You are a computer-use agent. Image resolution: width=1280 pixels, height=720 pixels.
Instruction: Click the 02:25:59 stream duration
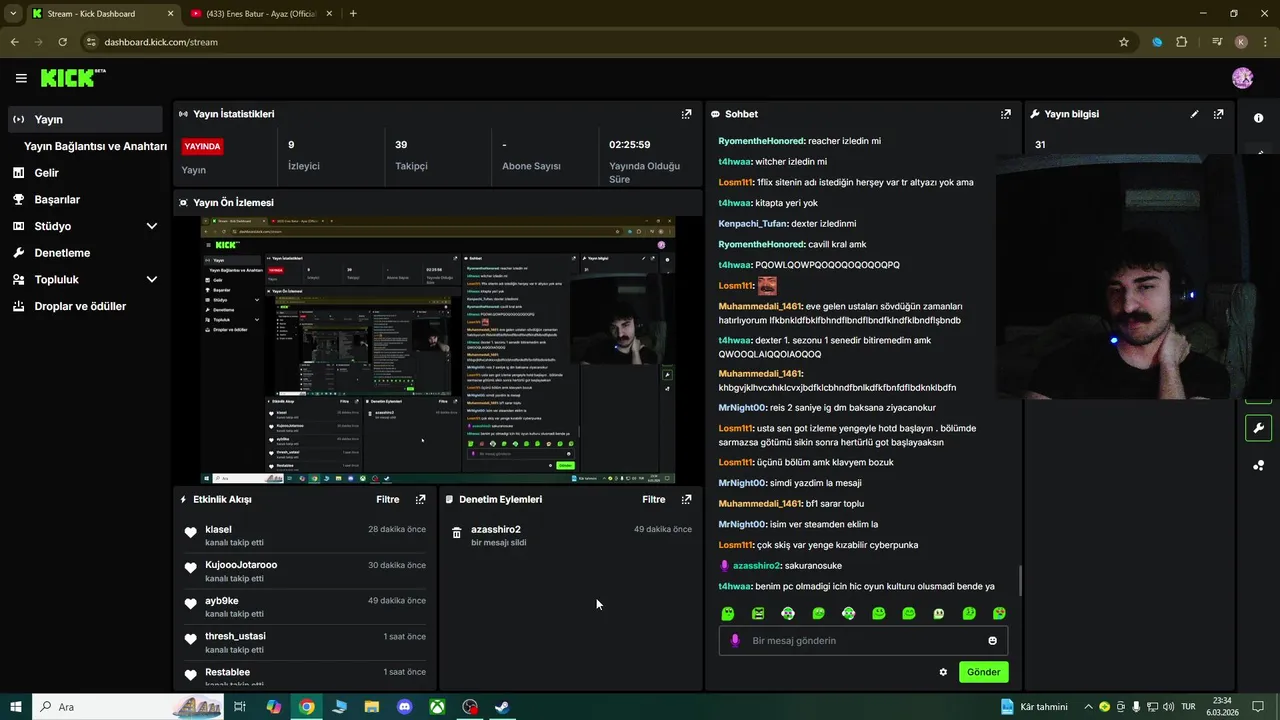coord(630,145)
